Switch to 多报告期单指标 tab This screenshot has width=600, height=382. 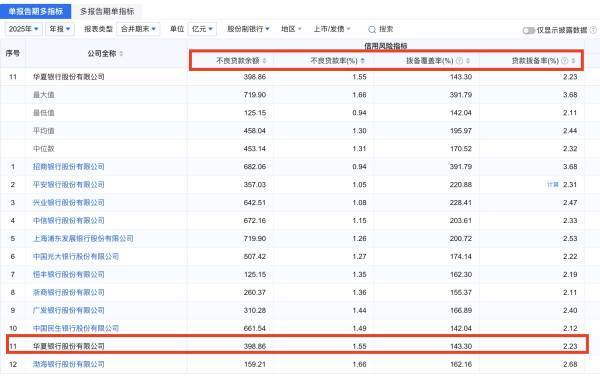(107, 11)
